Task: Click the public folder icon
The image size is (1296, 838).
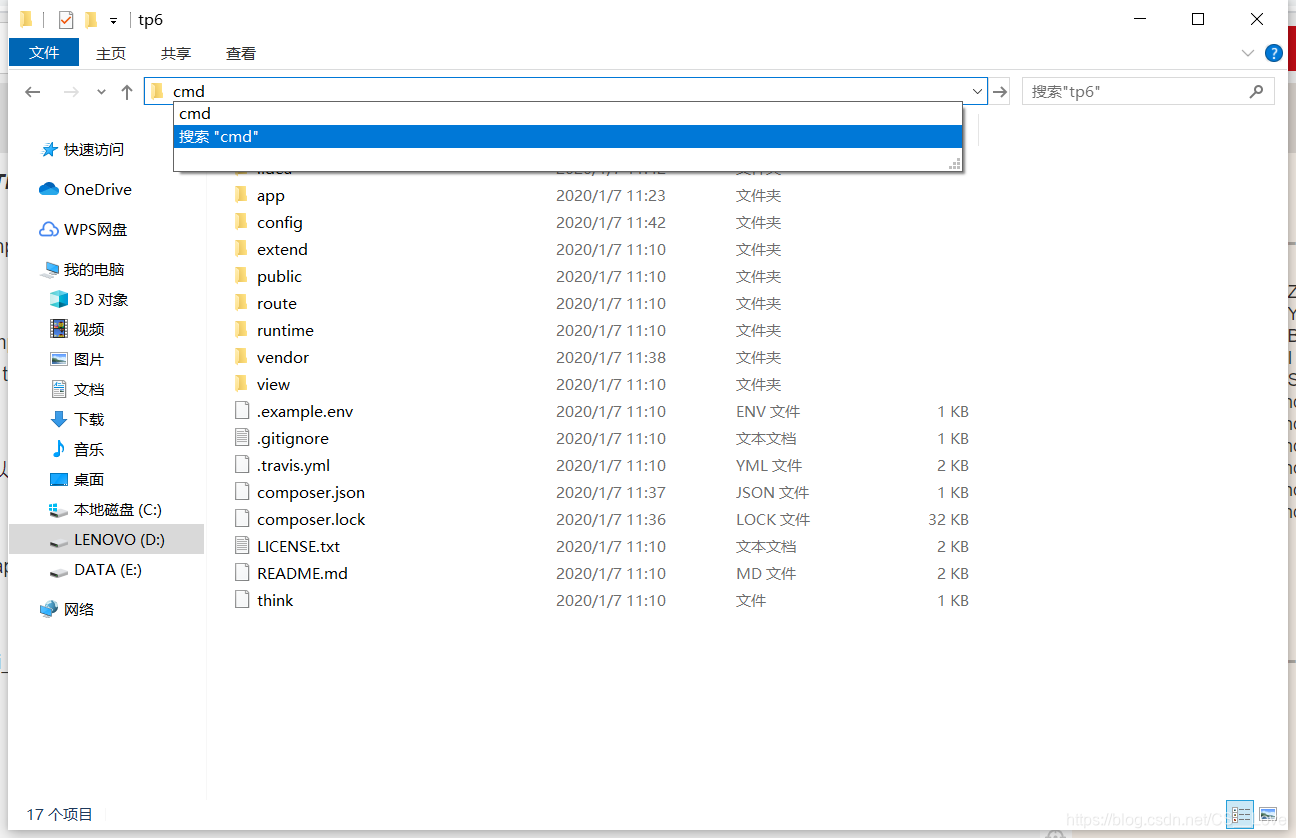Action: (240, 276)
